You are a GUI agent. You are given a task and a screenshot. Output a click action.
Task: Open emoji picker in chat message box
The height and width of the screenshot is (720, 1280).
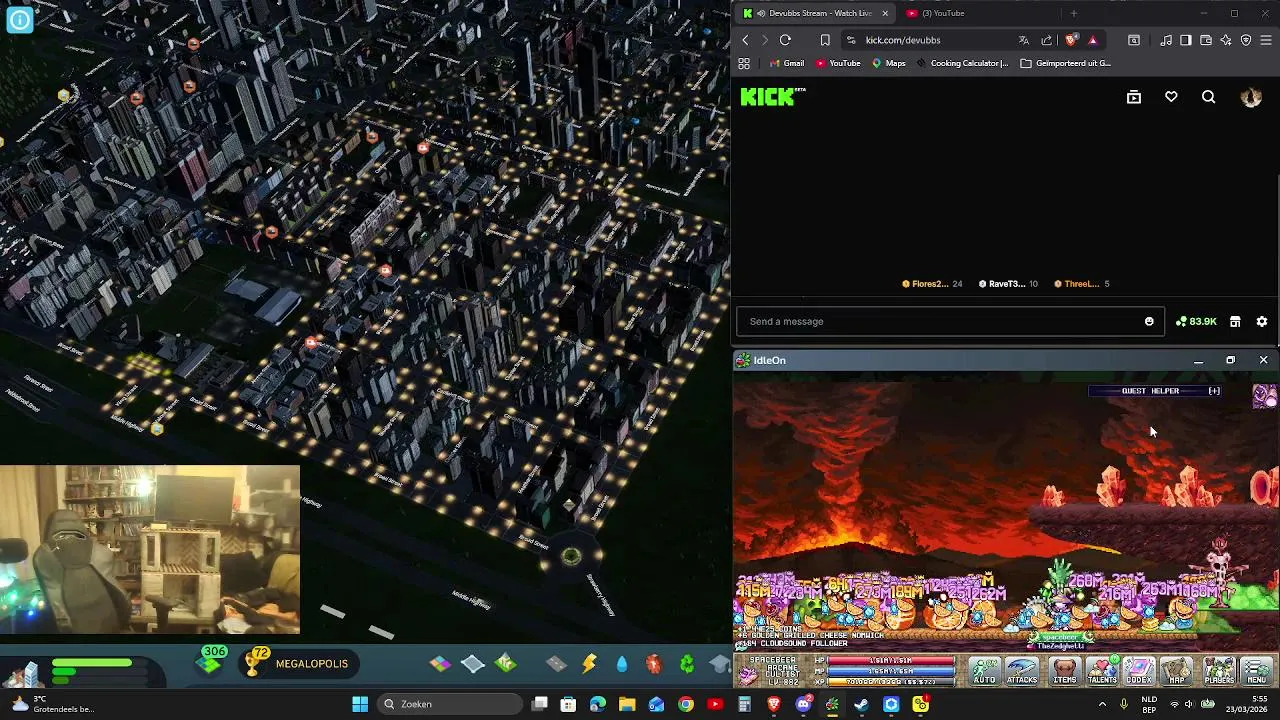click(x=1149, y=321)
